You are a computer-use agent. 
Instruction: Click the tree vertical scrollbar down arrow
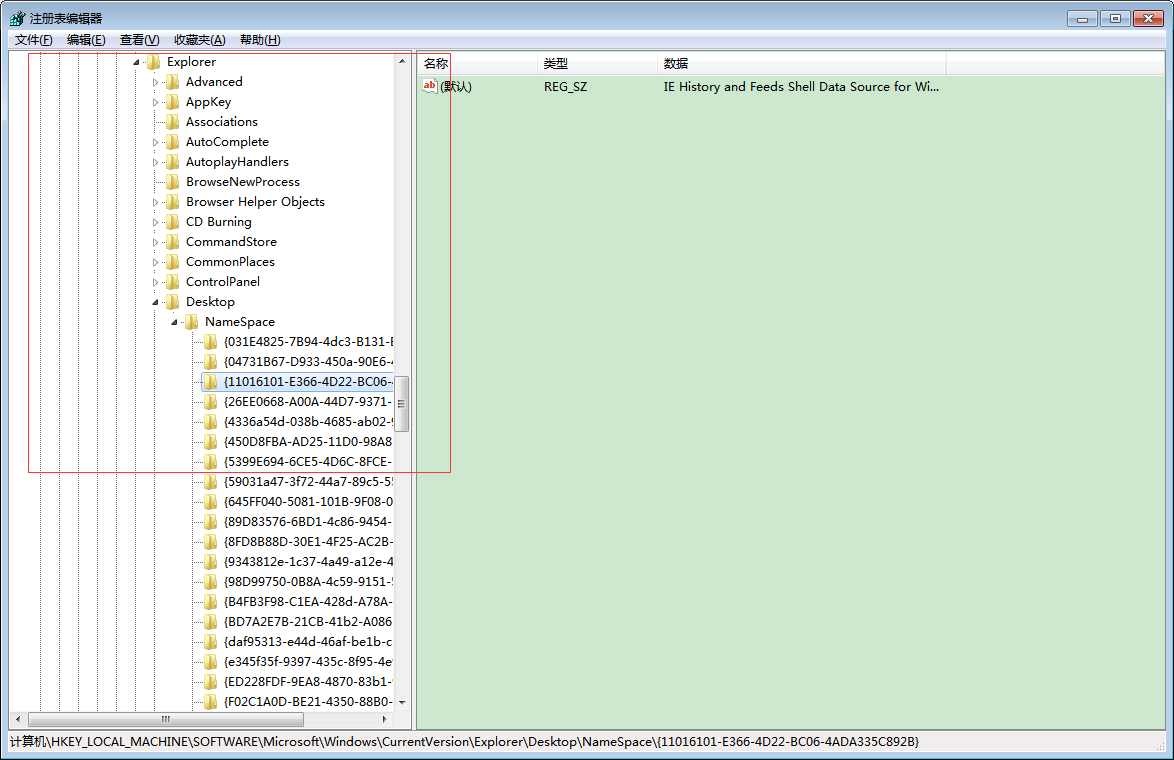click(402, 702)
